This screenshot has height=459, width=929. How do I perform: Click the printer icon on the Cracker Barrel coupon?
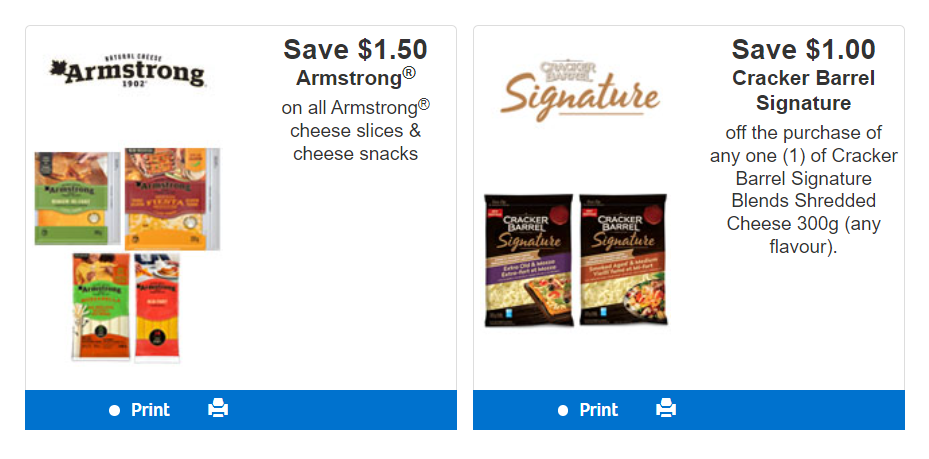[x=666, y=408]
